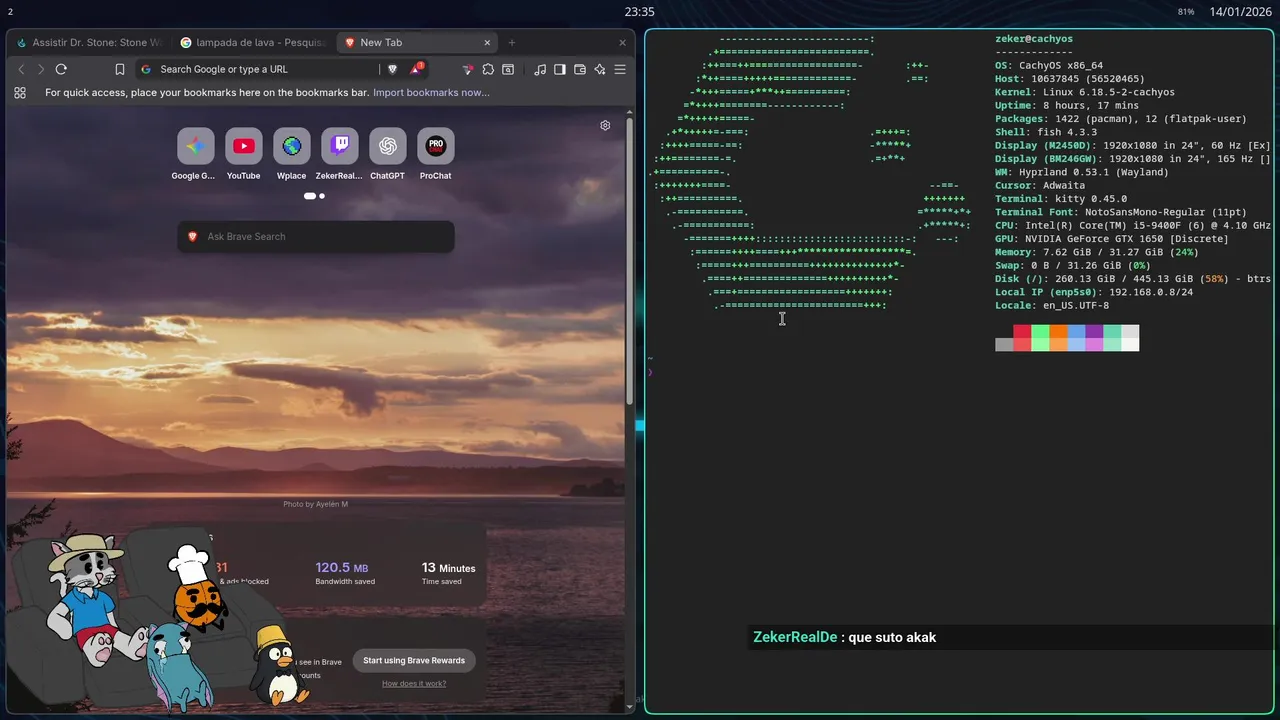Open the YouTube shortcut tile
The image size is (1280, 720).
point(243,154)
